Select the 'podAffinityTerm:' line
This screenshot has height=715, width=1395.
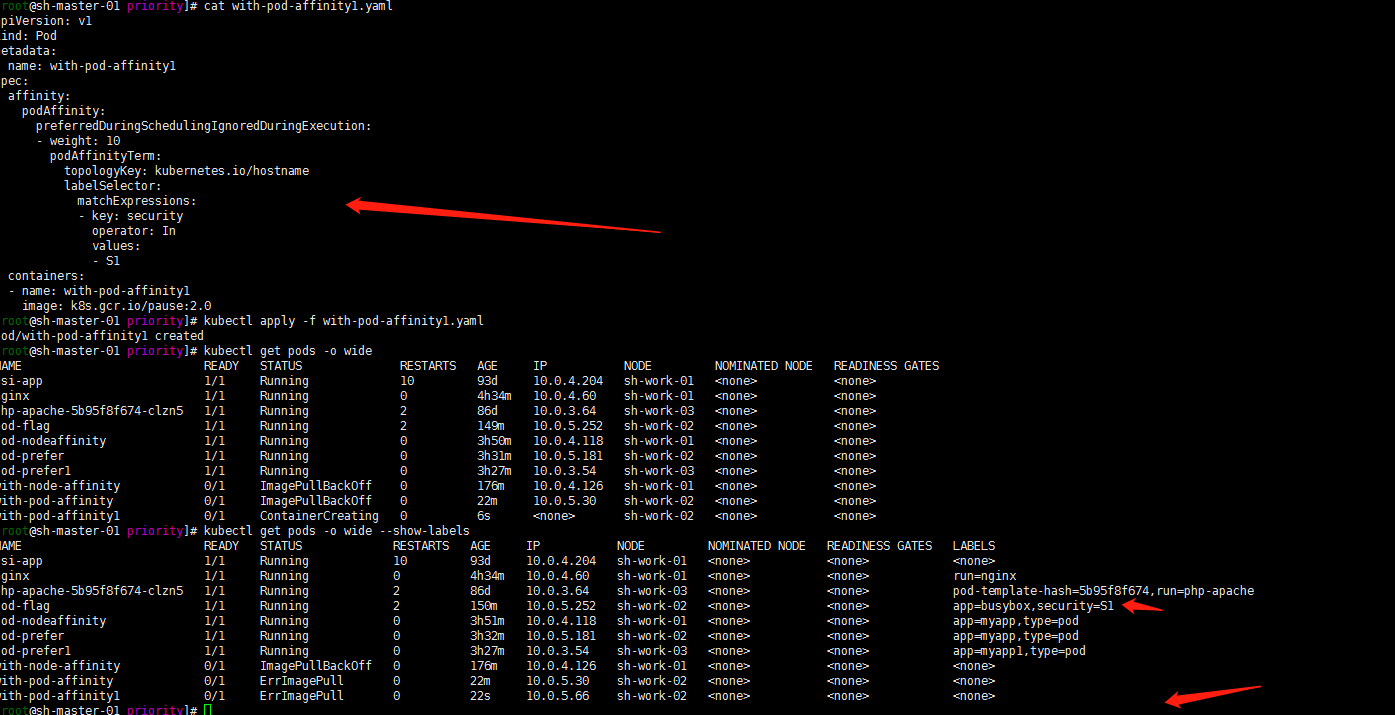tap(106, 156)
